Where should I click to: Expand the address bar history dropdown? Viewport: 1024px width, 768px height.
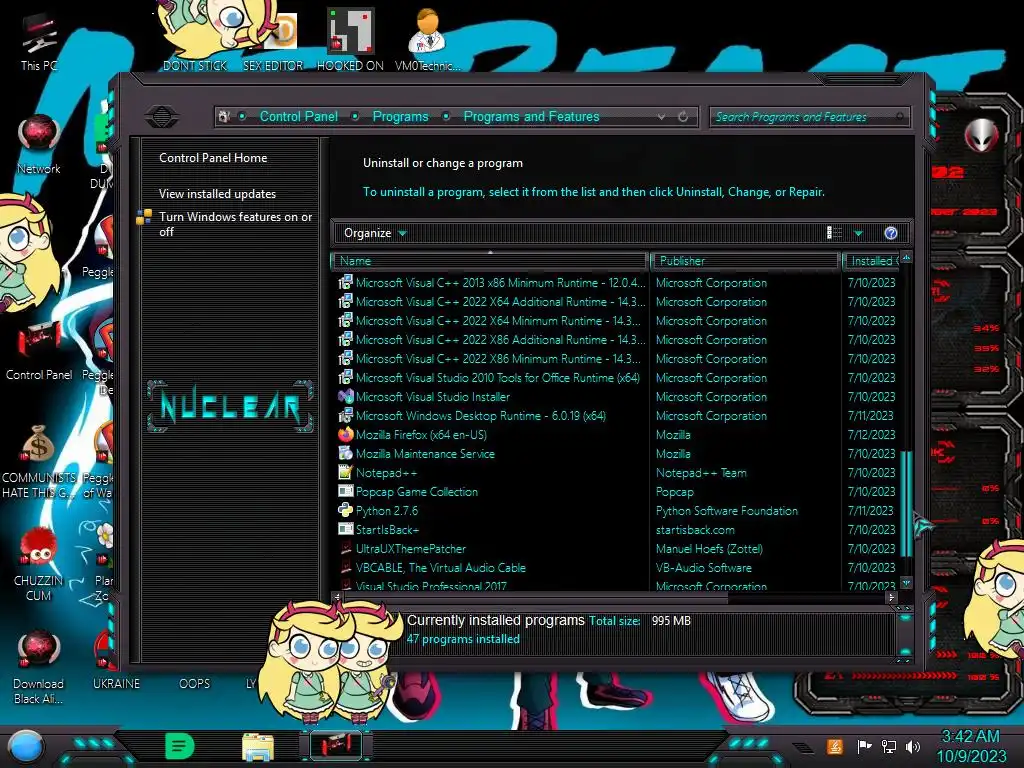click(661, 117)
